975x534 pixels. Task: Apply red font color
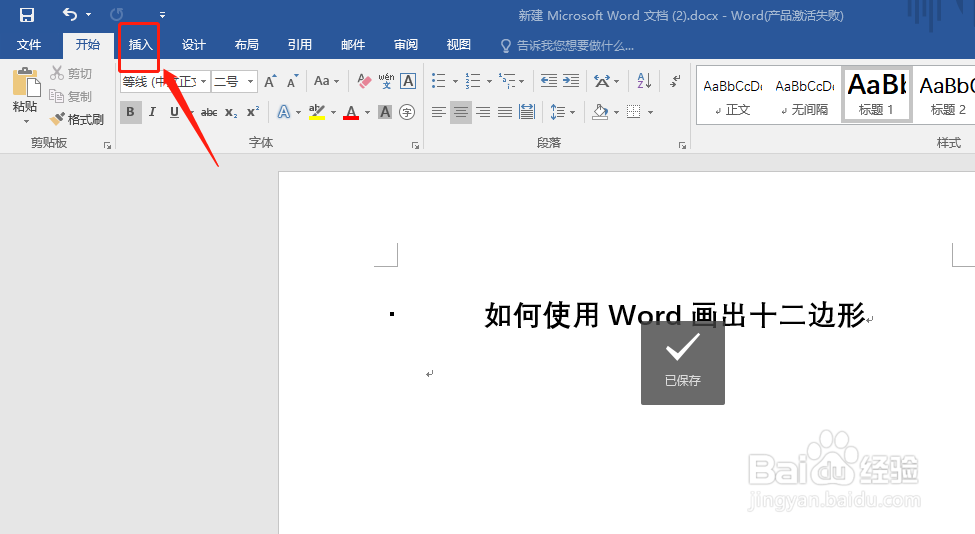point(351,112)
